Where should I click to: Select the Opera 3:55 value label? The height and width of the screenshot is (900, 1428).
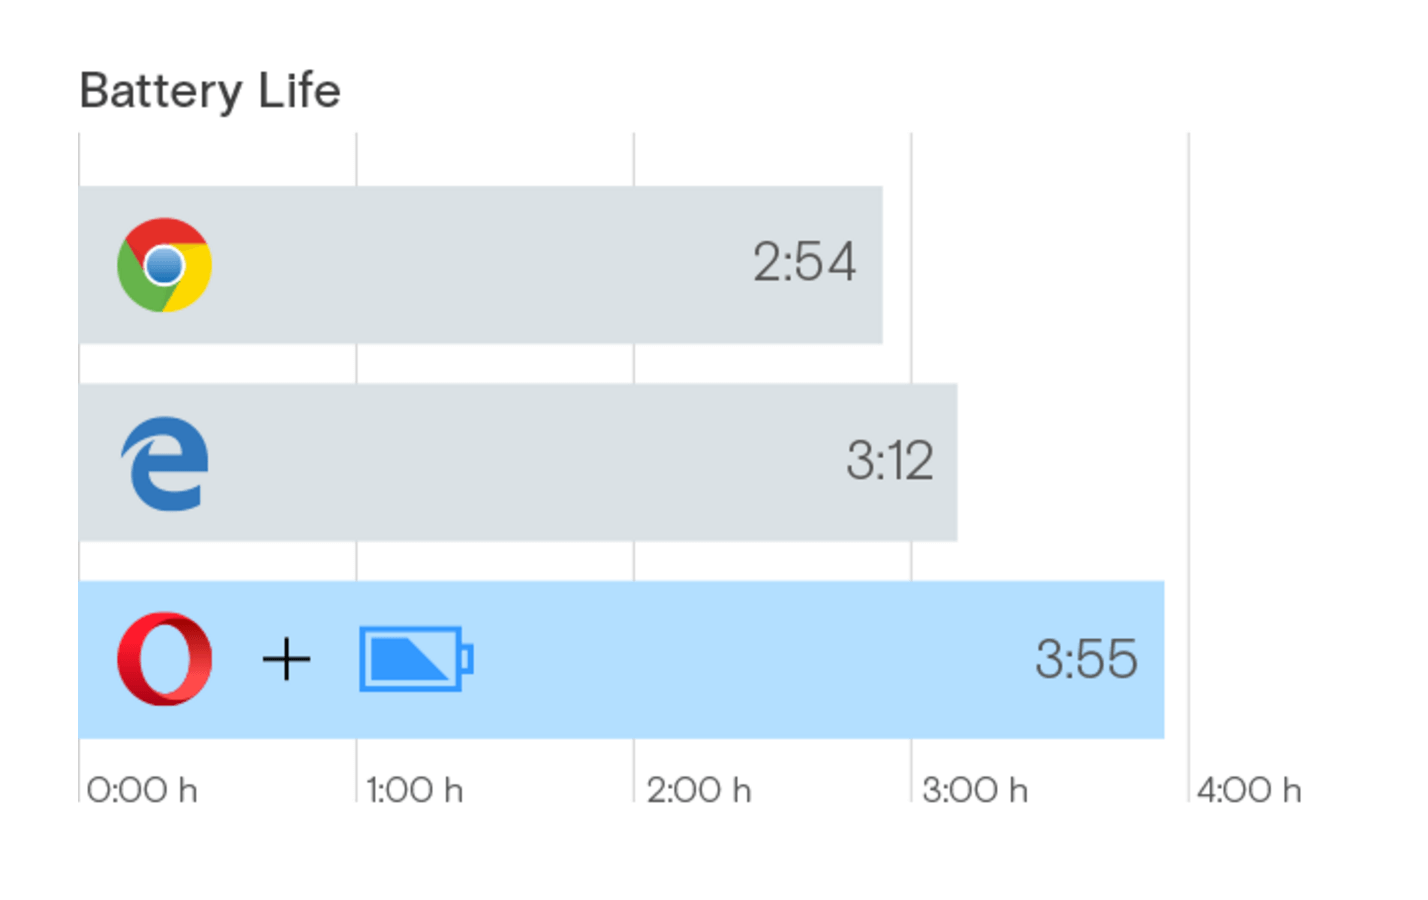[1086, 659]
